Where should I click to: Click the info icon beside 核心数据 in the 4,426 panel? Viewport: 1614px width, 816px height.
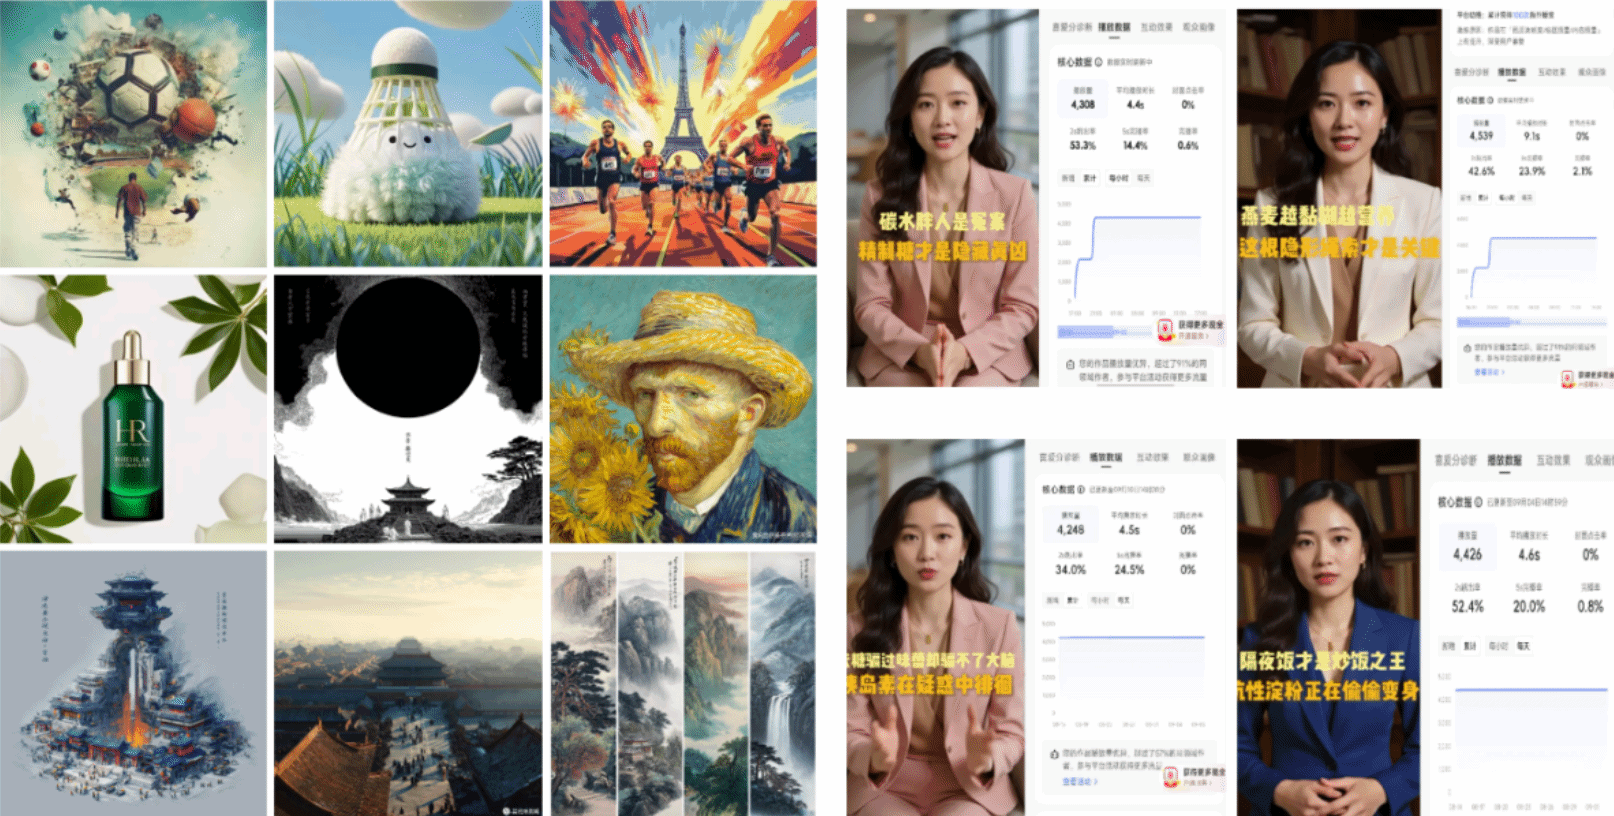click(x=1479, y=502)
